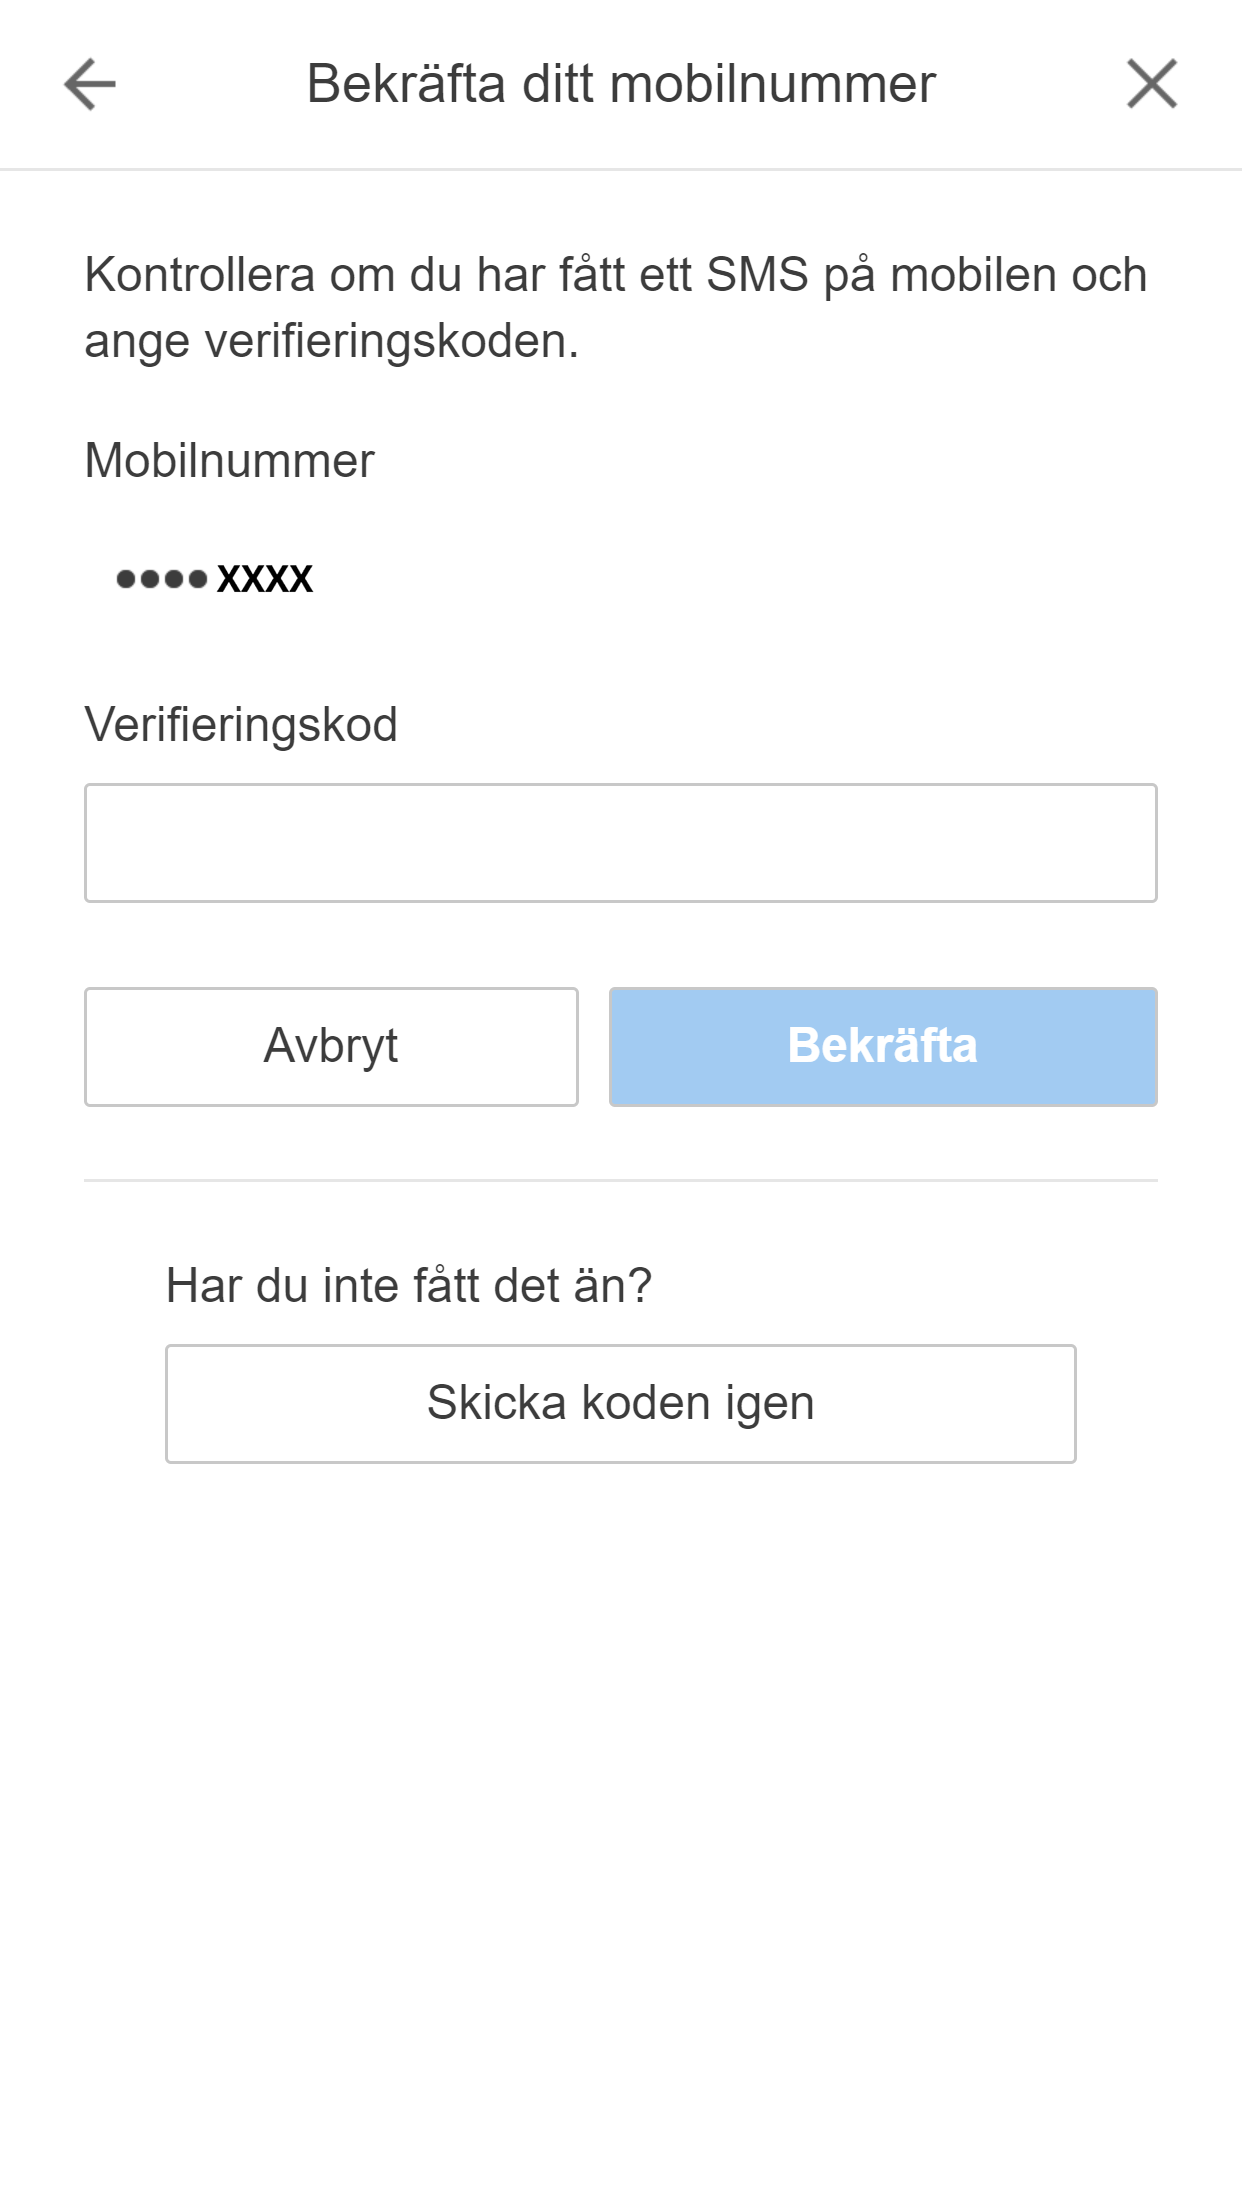Click Skicka koden igen to resend code
The height and width of the screenshot is (2208, 1242).
point(620,1404)
